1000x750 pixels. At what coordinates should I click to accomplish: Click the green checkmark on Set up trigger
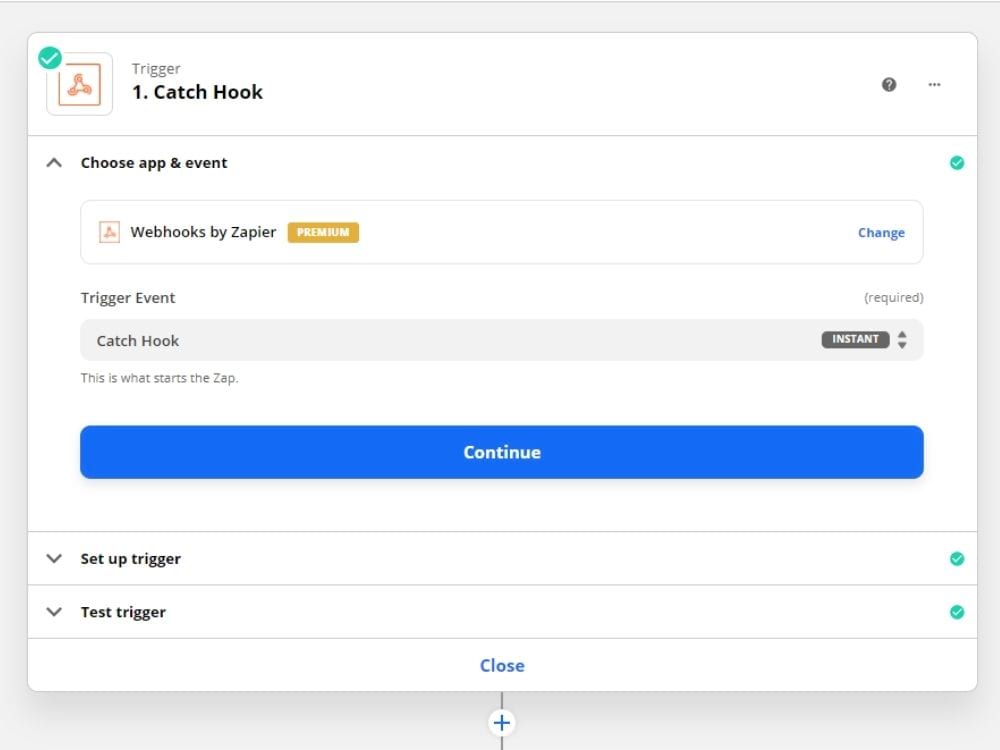click(957, 559)
